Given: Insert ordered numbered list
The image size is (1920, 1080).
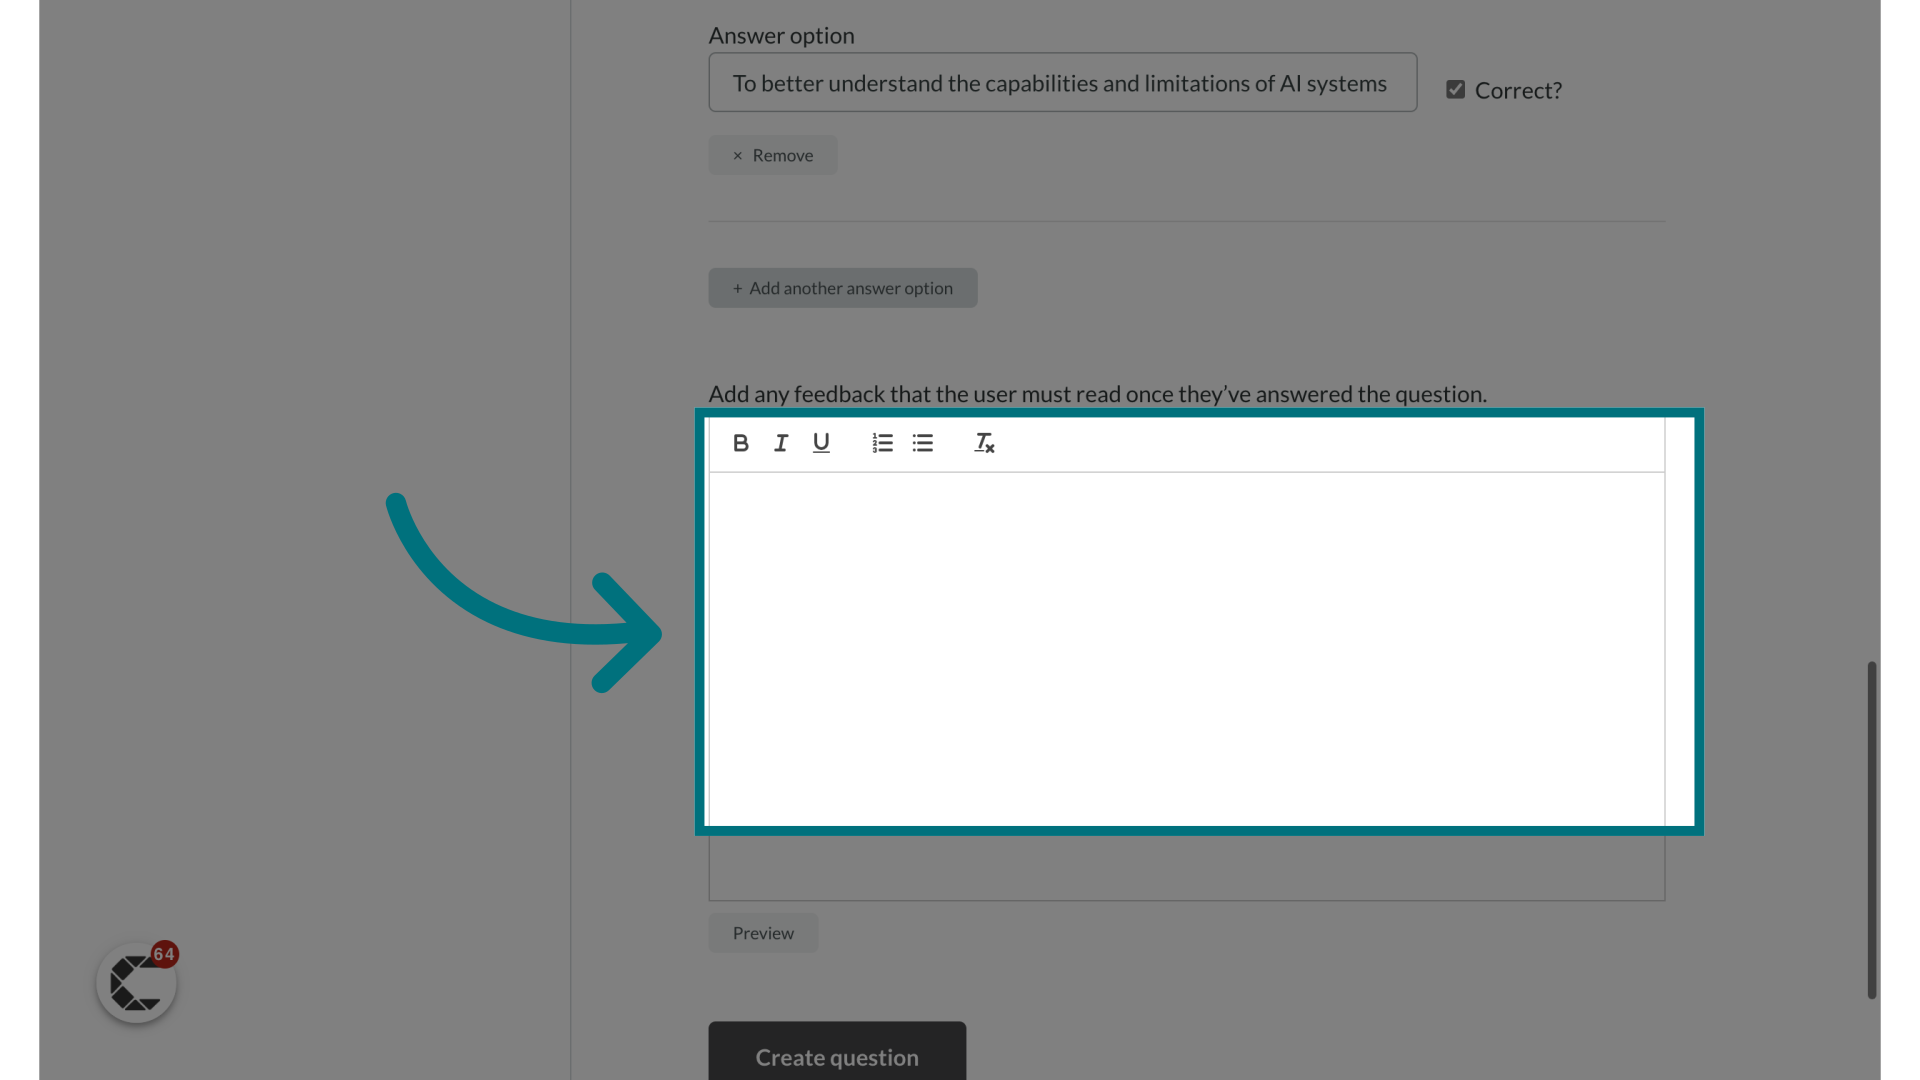Looking at the screenshot, I should [x=882, y=443].
